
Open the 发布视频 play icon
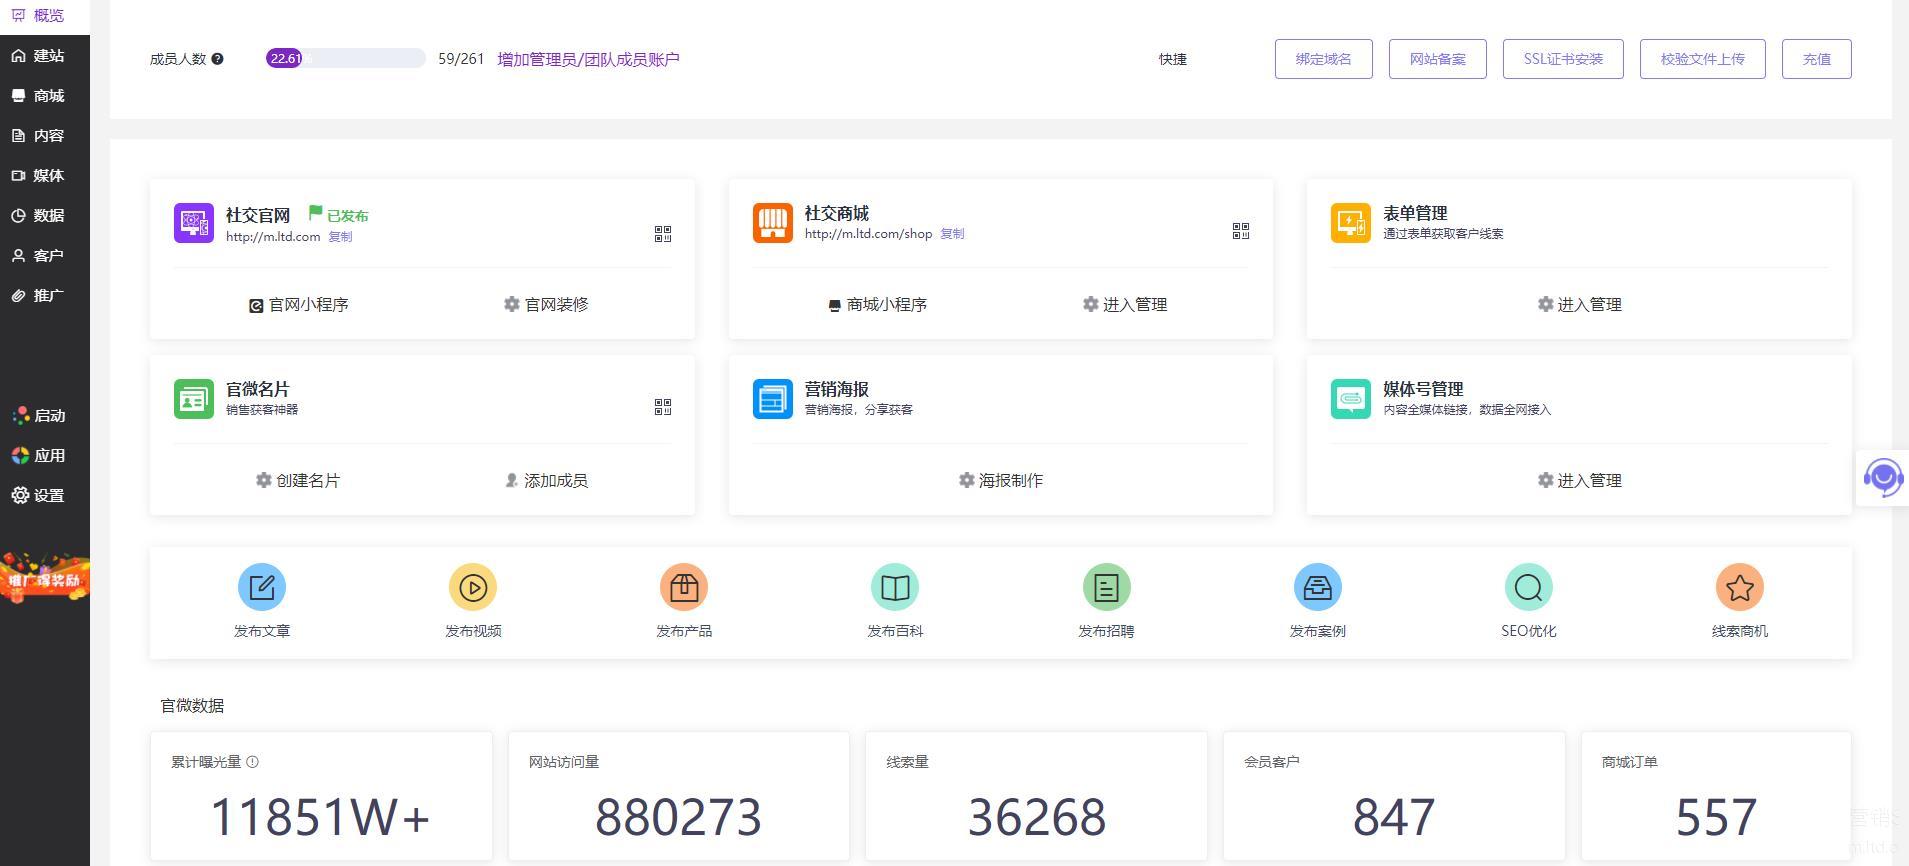click(473, 587)
